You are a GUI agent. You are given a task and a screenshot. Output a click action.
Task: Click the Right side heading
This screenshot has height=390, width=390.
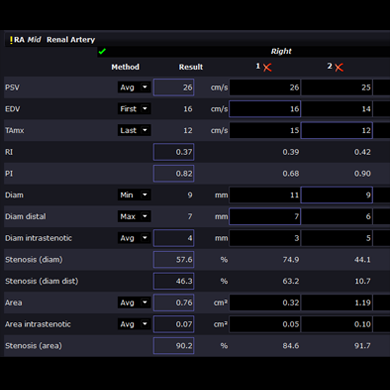(x=281, y=51)
